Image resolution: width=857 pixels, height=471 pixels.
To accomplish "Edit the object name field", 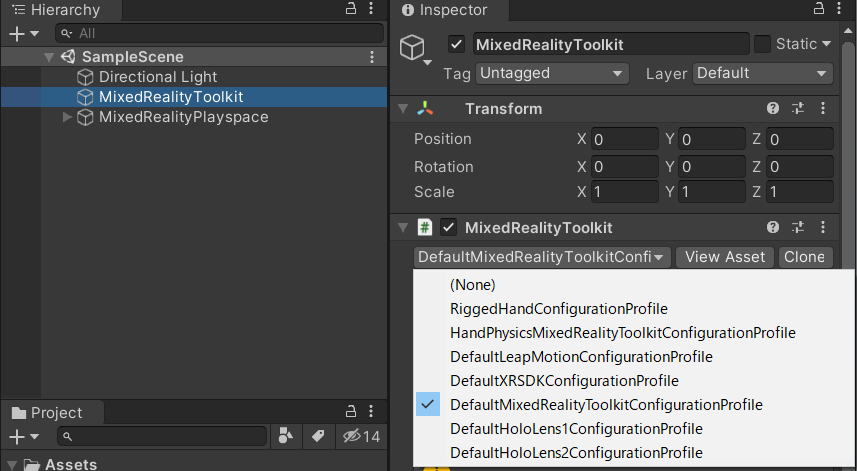I will [x=611, y=44].
